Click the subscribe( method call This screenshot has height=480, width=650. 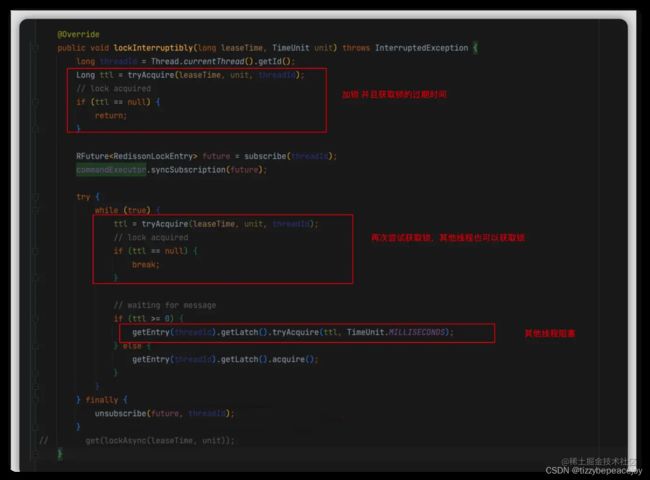[267, 156]
